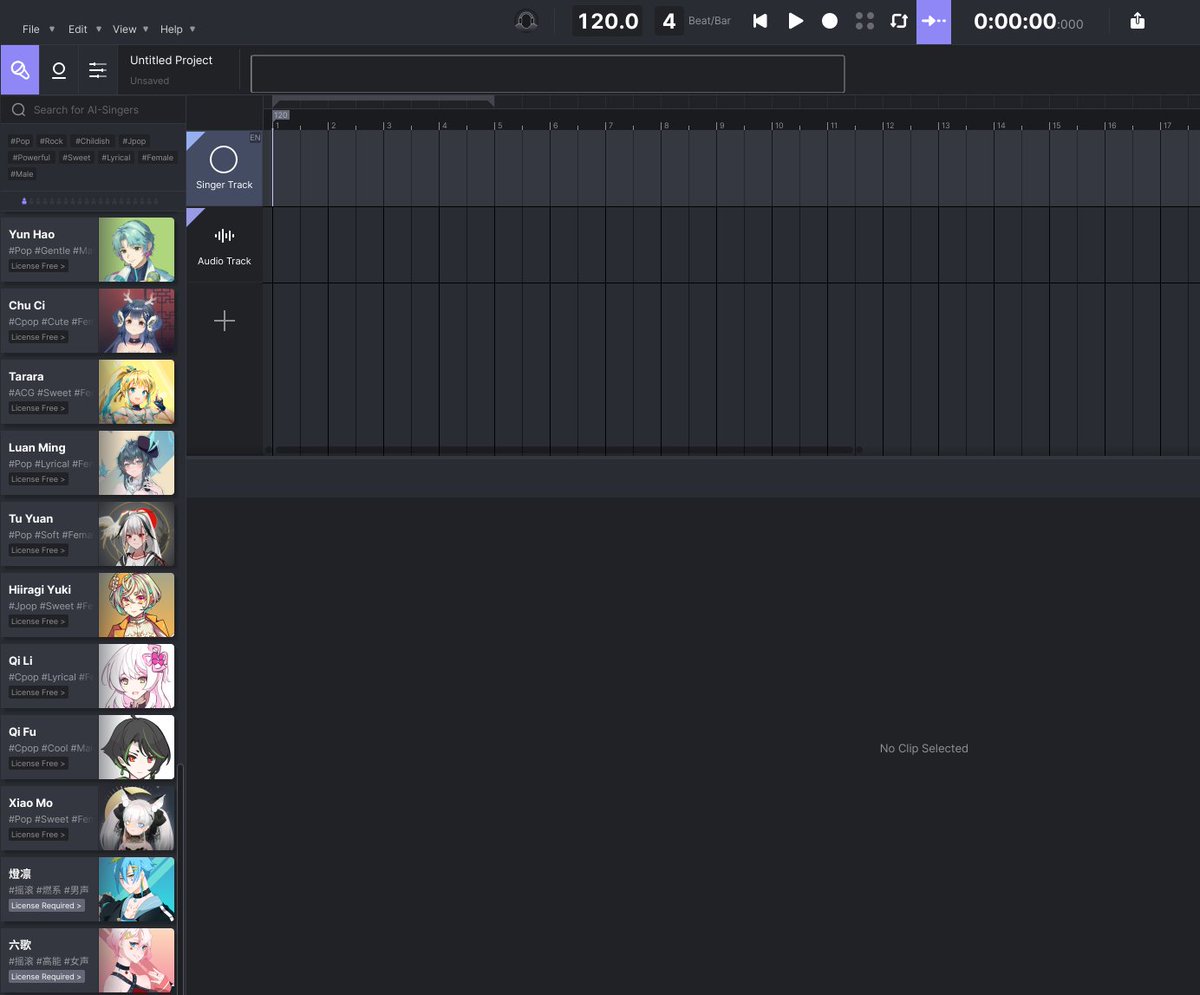Screen dimensions: 1200x995
Task: Select the Tarara singer thumbnail
Action: click(x=136, y=391)
